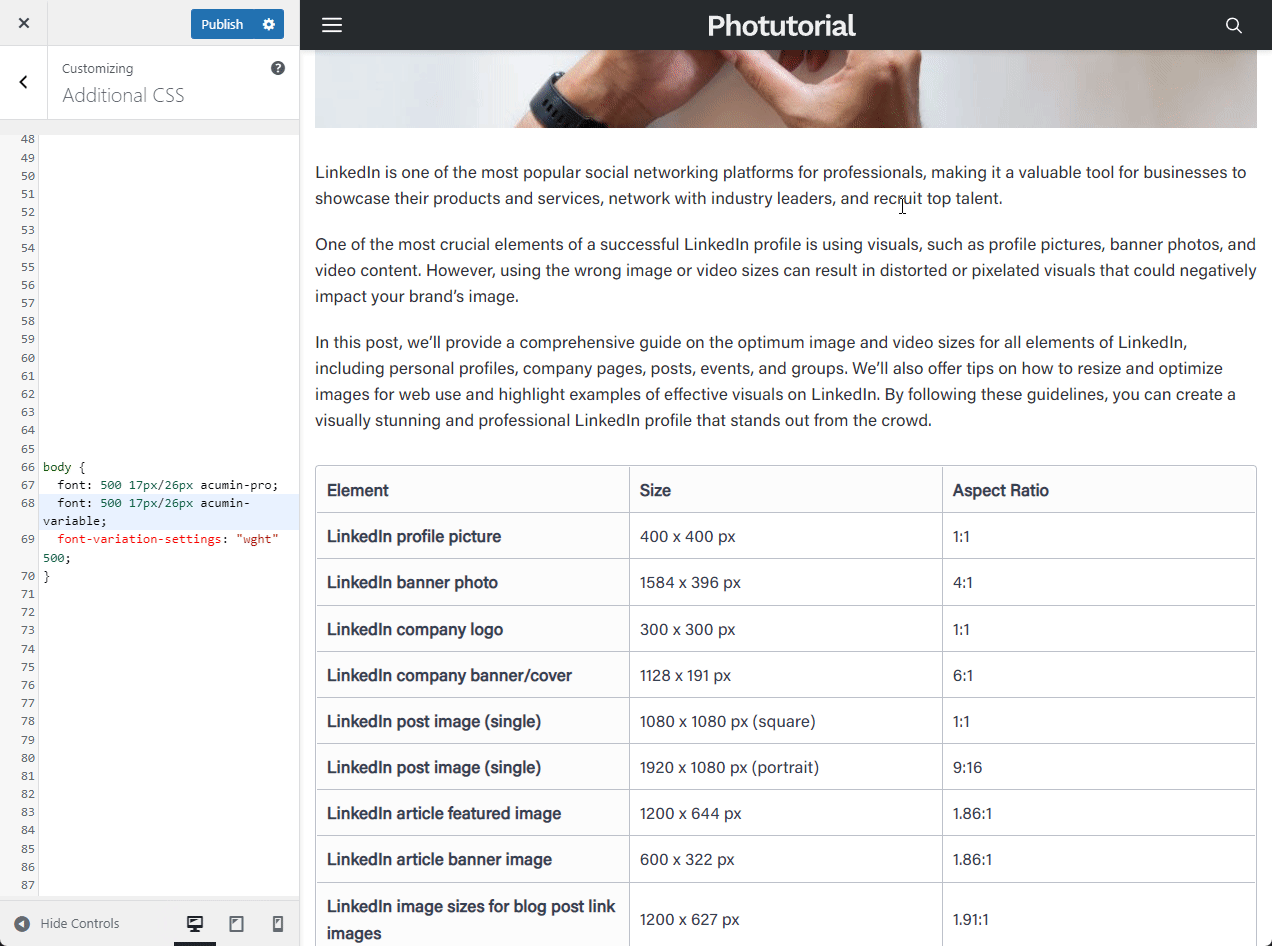Image resolution: width=1272 pixels, height=946 pixels.
Task: Click the Hide Controls label
Action: coord(78,923)
